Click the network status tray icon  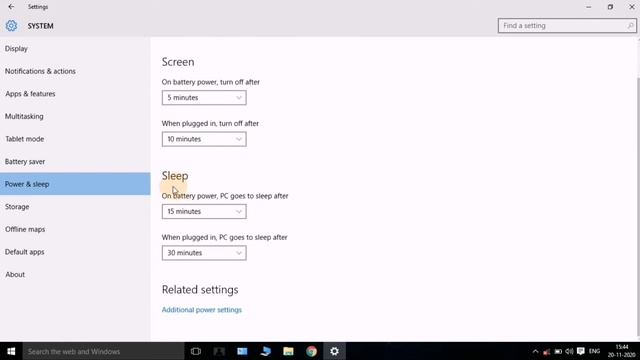coord(547,351)
